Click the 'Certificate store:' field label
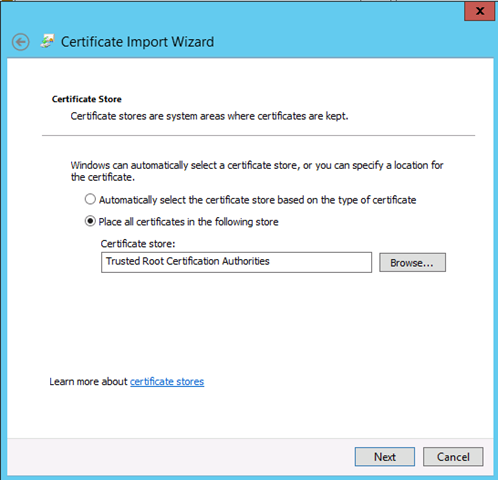The width and height of the screenshot is (498, 480). coord(138,244)
